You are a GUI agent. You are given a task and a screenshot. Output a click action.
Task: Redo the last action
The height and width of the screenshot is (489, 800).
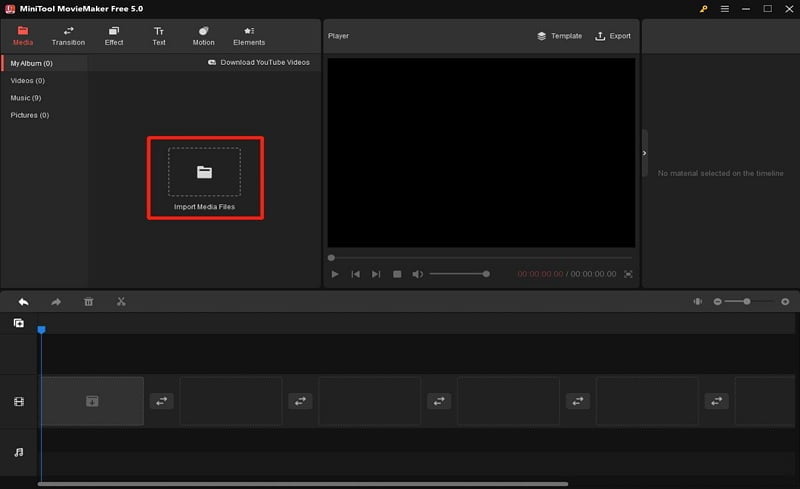pos(56,302)
